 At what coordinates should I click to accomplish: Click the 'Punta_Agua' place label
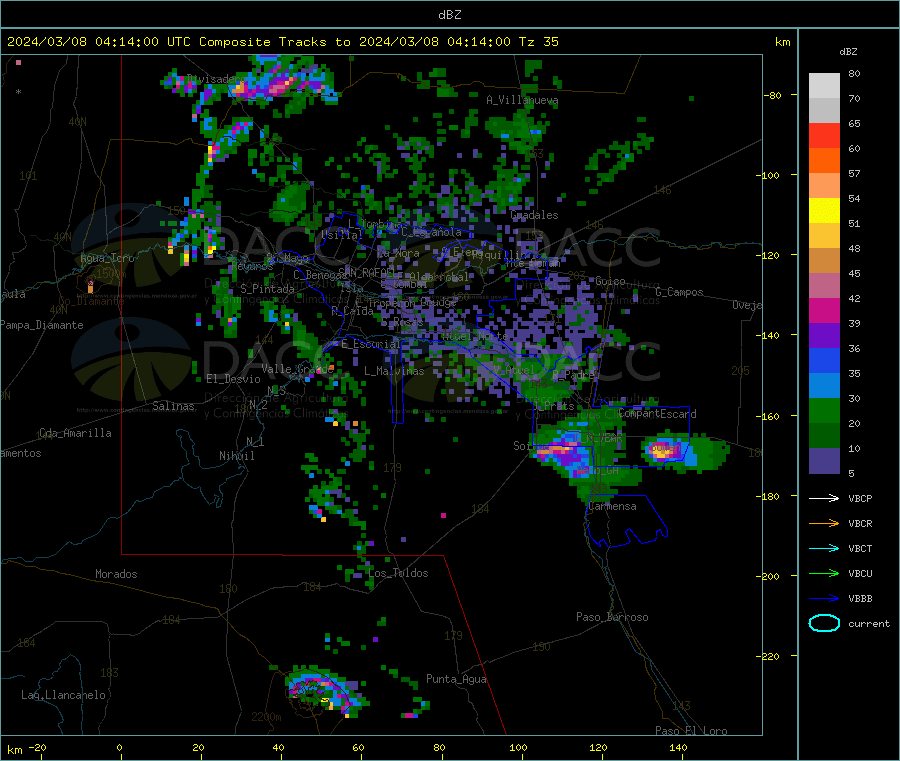(456, 679)
